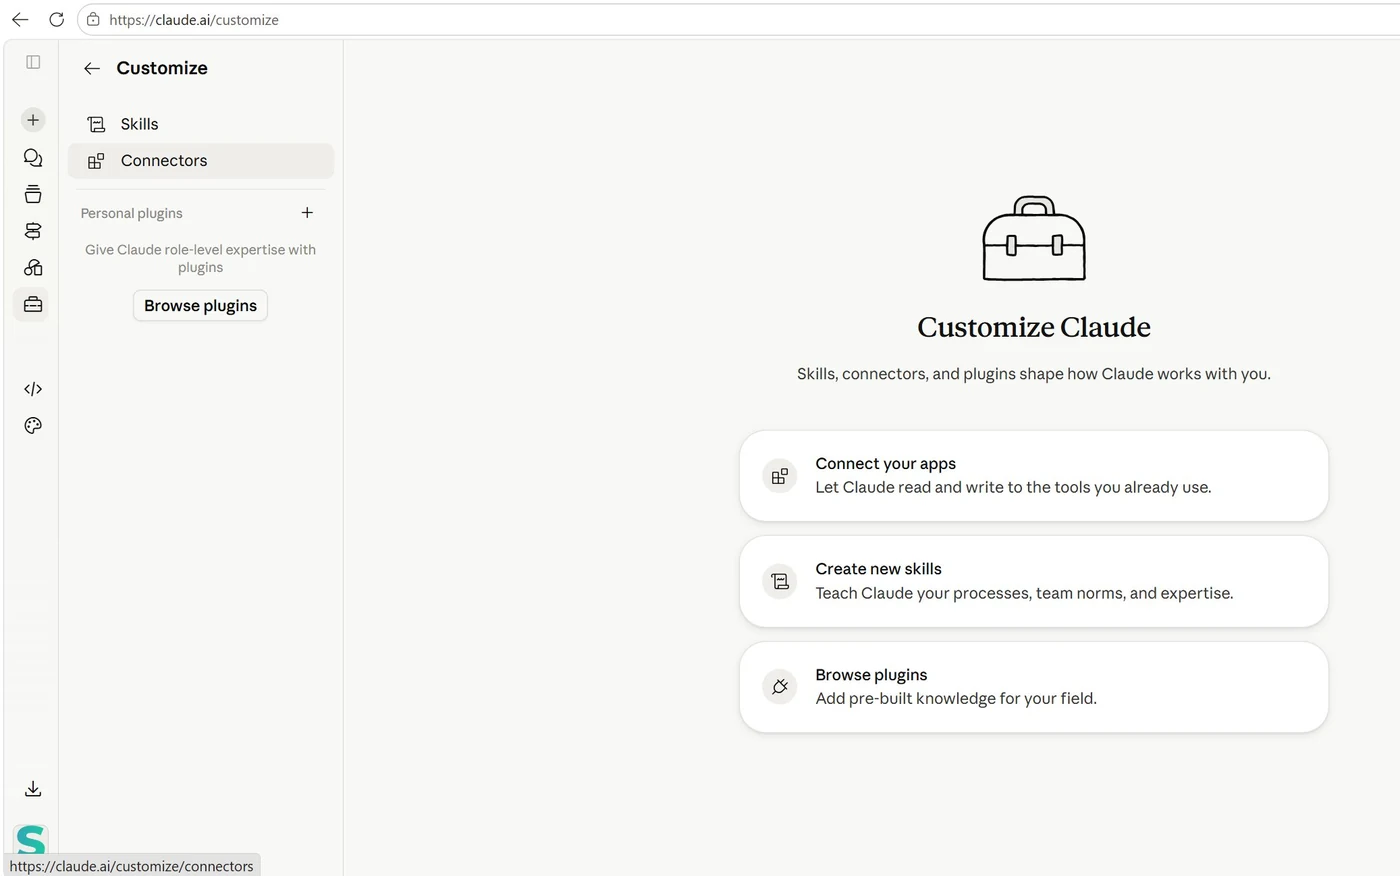Open Claude Code via the angle brackets icon
1400x876 pixels.
coord(33,389)
